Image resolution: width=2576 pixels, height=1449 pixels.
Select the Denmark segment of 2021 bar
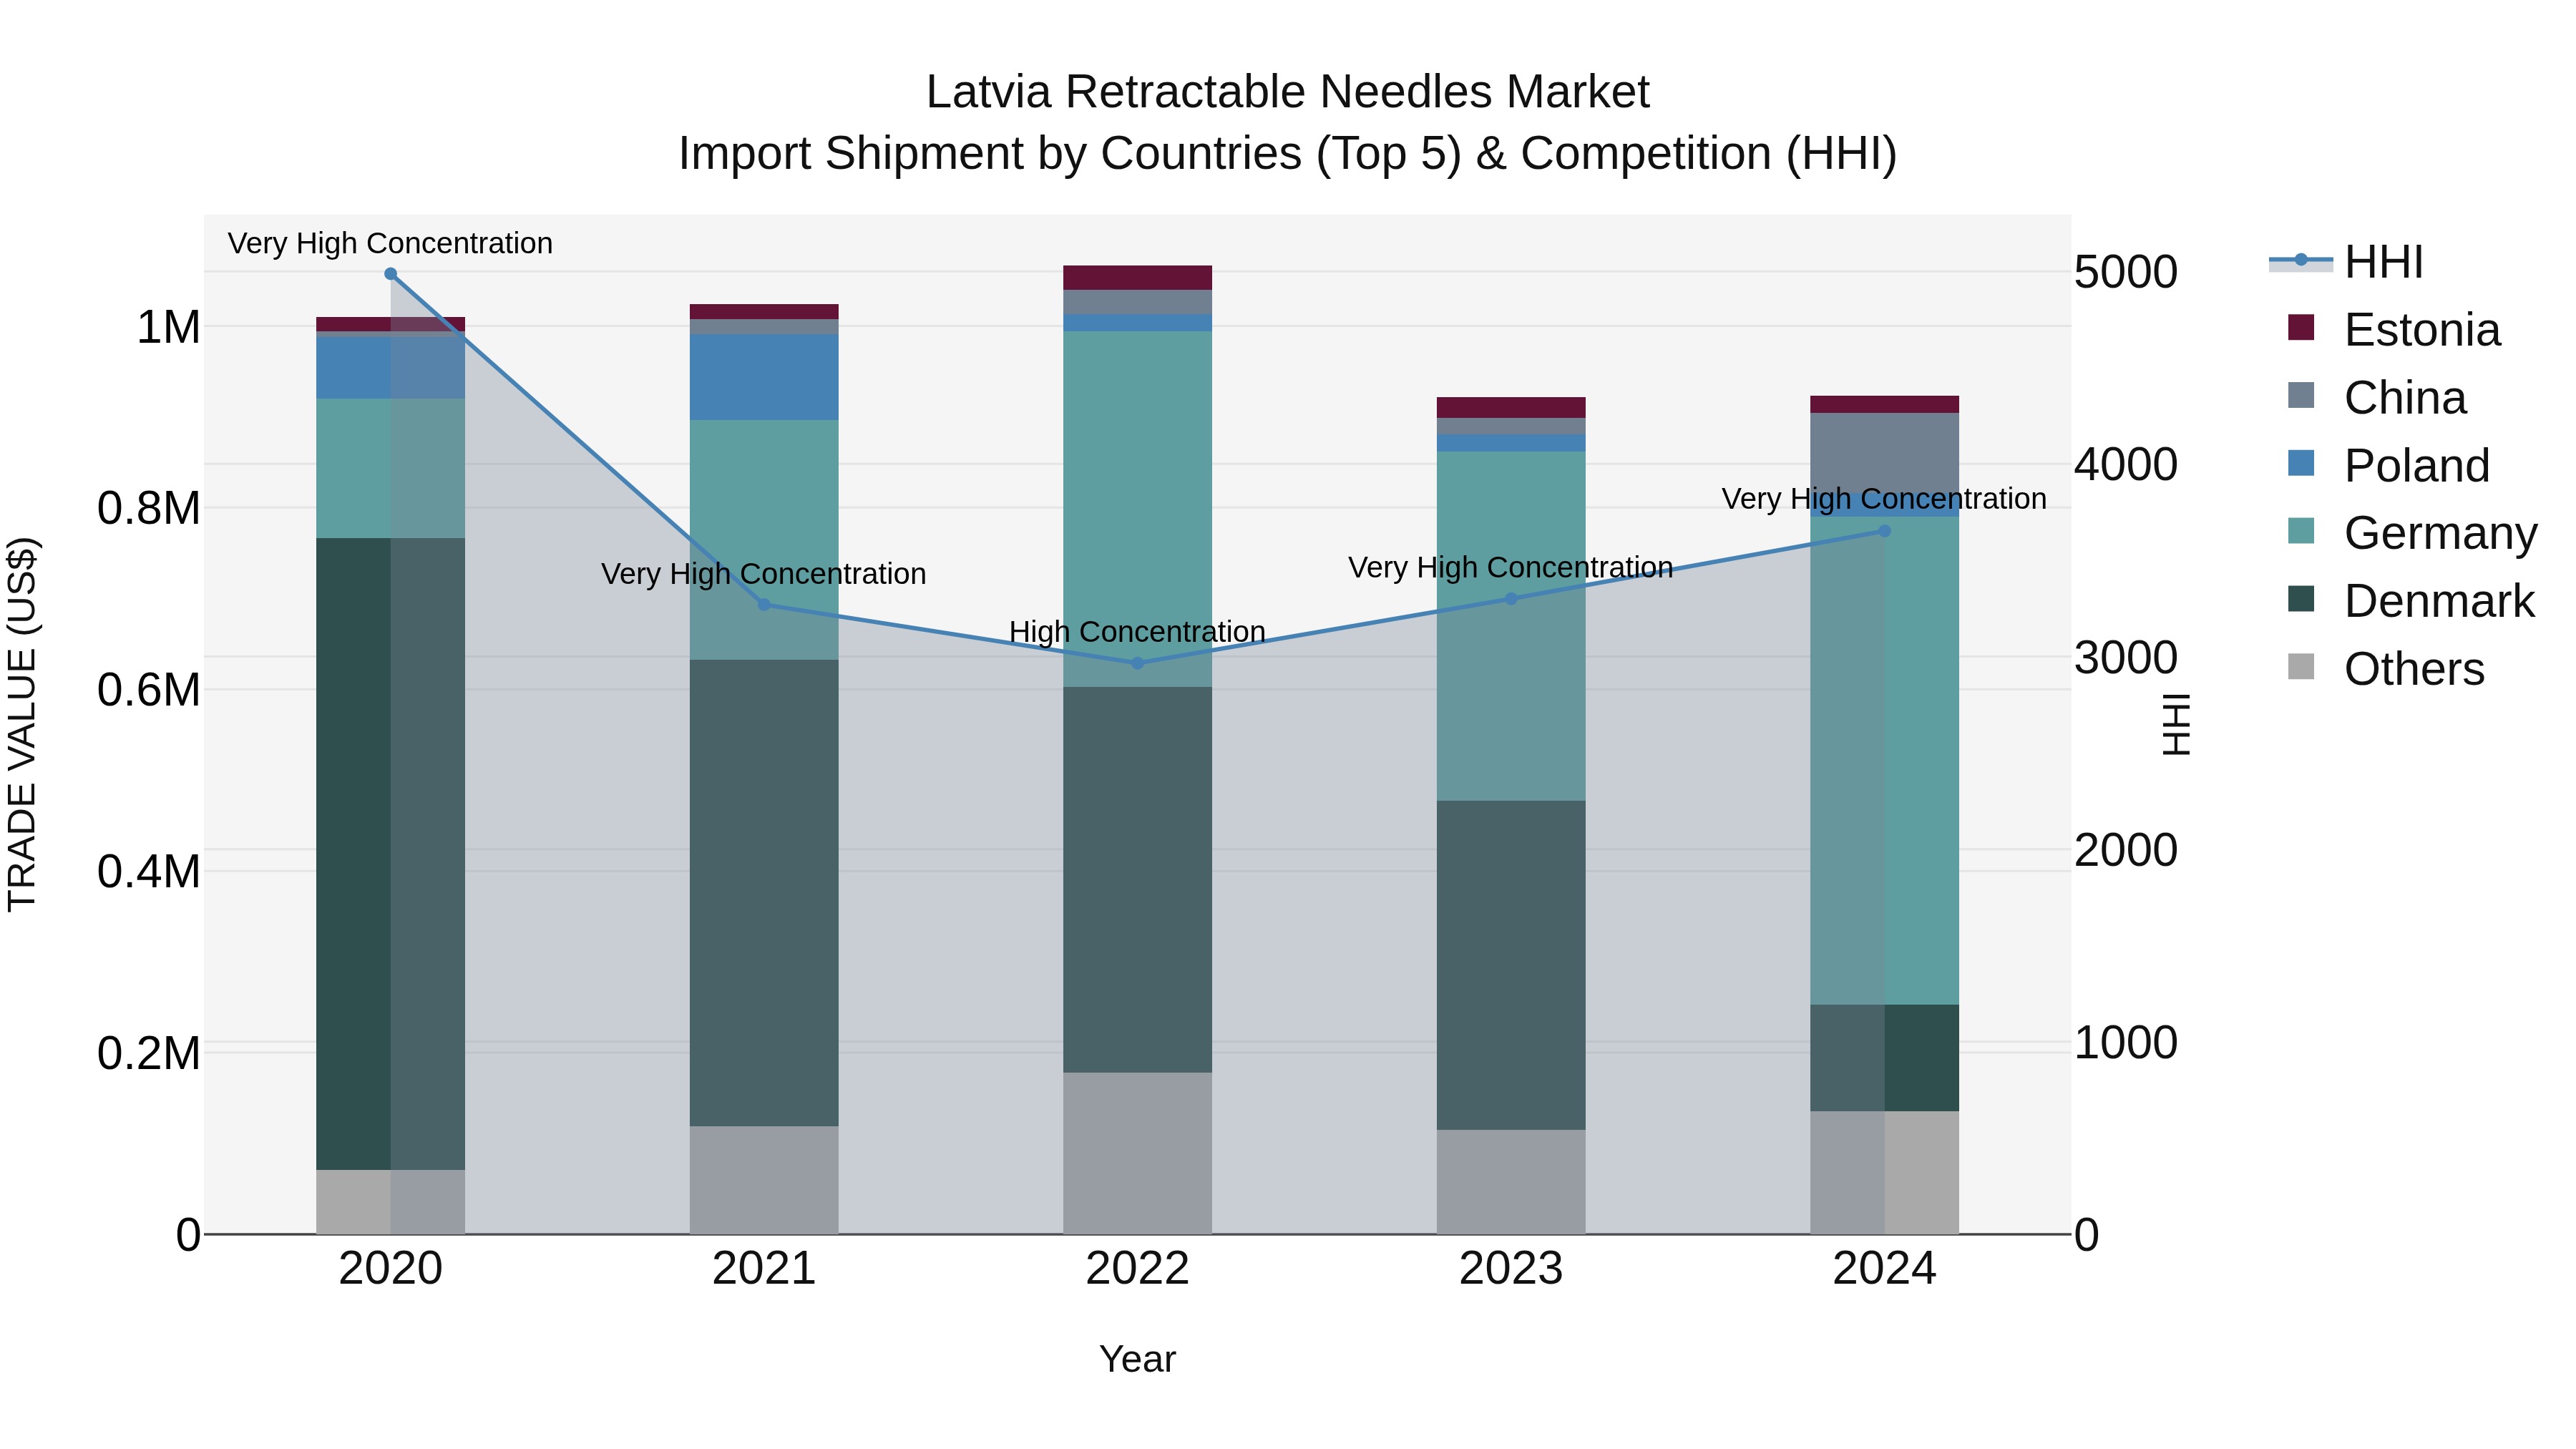pos(764,893)
